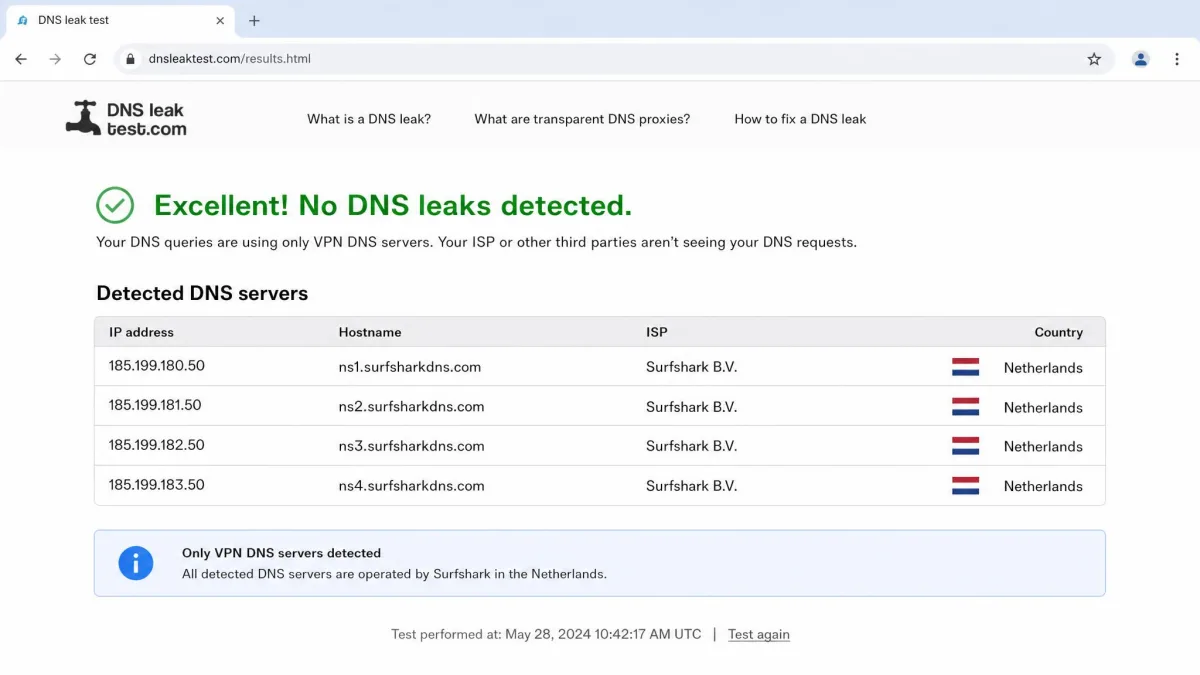Click the Detected DNS servers heading
Viewport: 1200px width, 675px height.
click(202, 293)
